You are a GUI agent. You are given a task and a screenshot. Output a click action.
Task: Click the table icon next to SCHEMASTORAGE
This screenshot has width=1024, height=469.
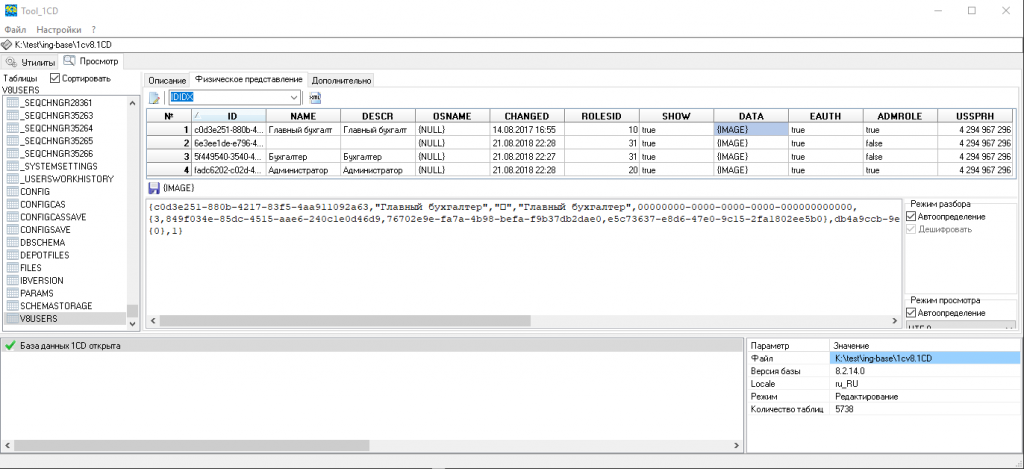12,306
